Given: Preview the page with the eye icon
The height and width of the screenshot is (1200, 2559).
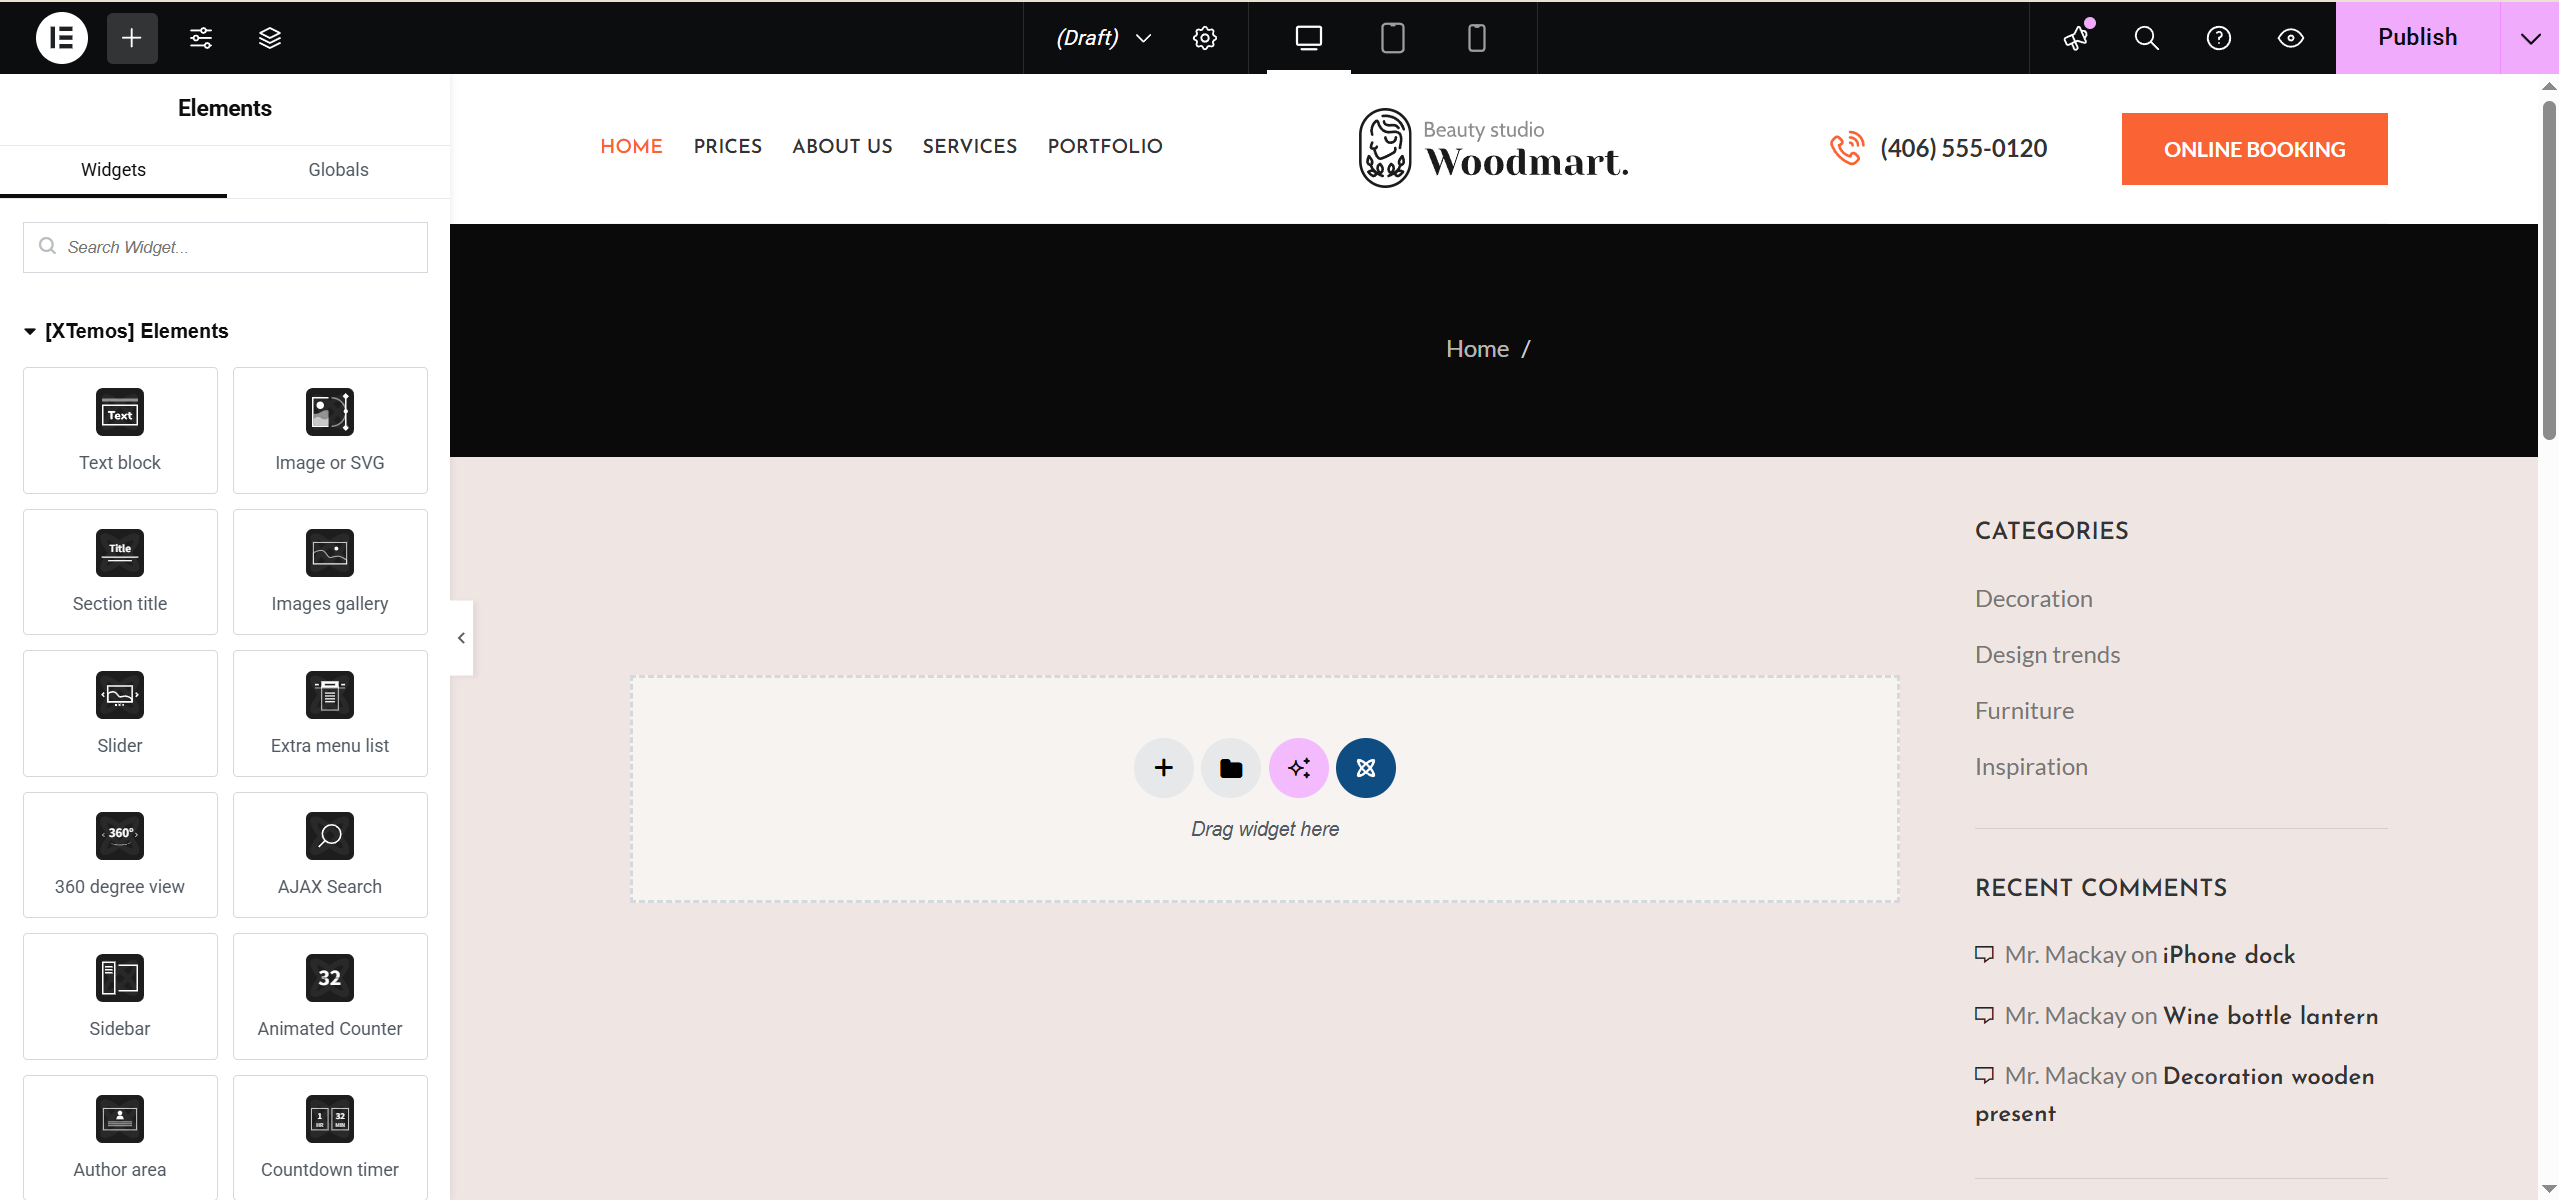Looking at the screenshot, I should pyautogui.click(x=2290, y=38).
